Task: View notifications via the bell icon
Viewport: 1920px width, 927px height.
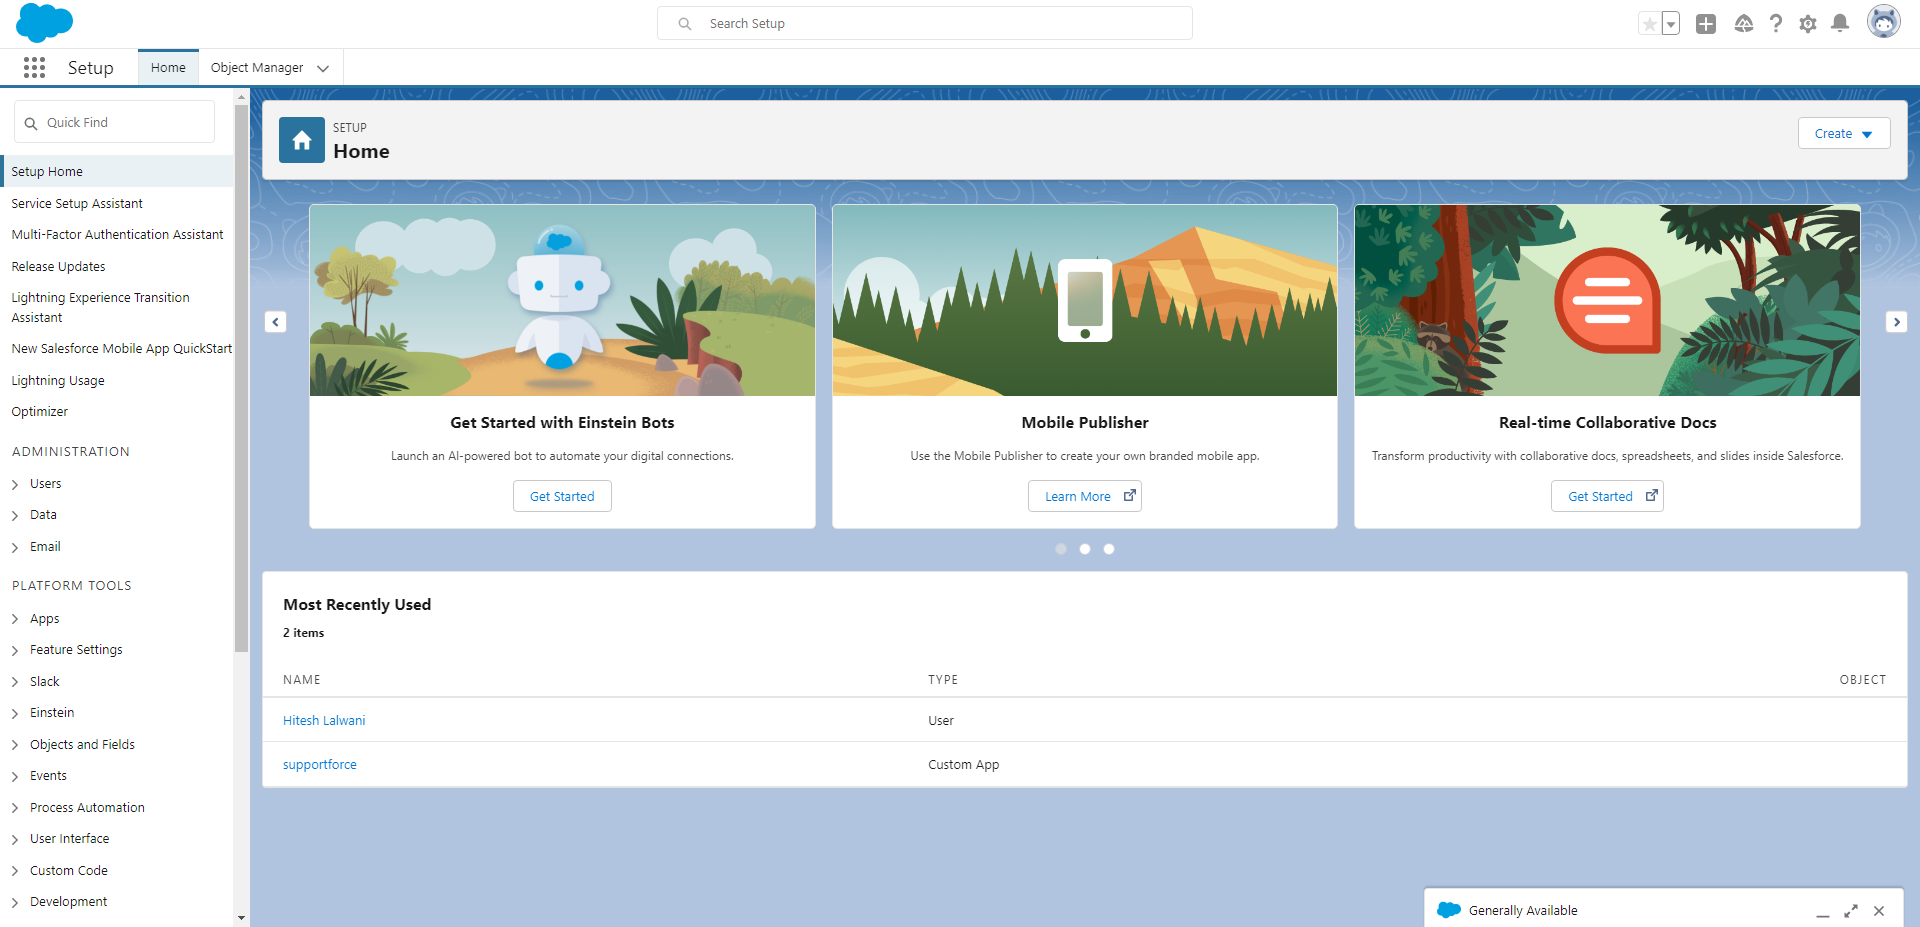Action: [x=1840, y=22]
